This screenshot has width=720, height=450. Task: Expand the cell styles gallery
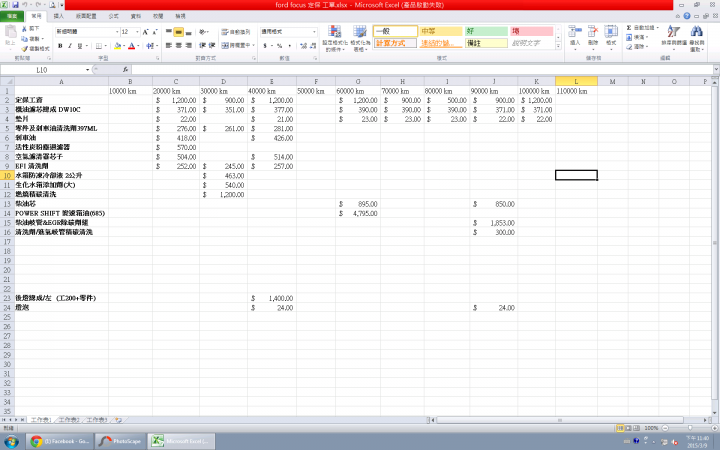click(x=558, y=45)
